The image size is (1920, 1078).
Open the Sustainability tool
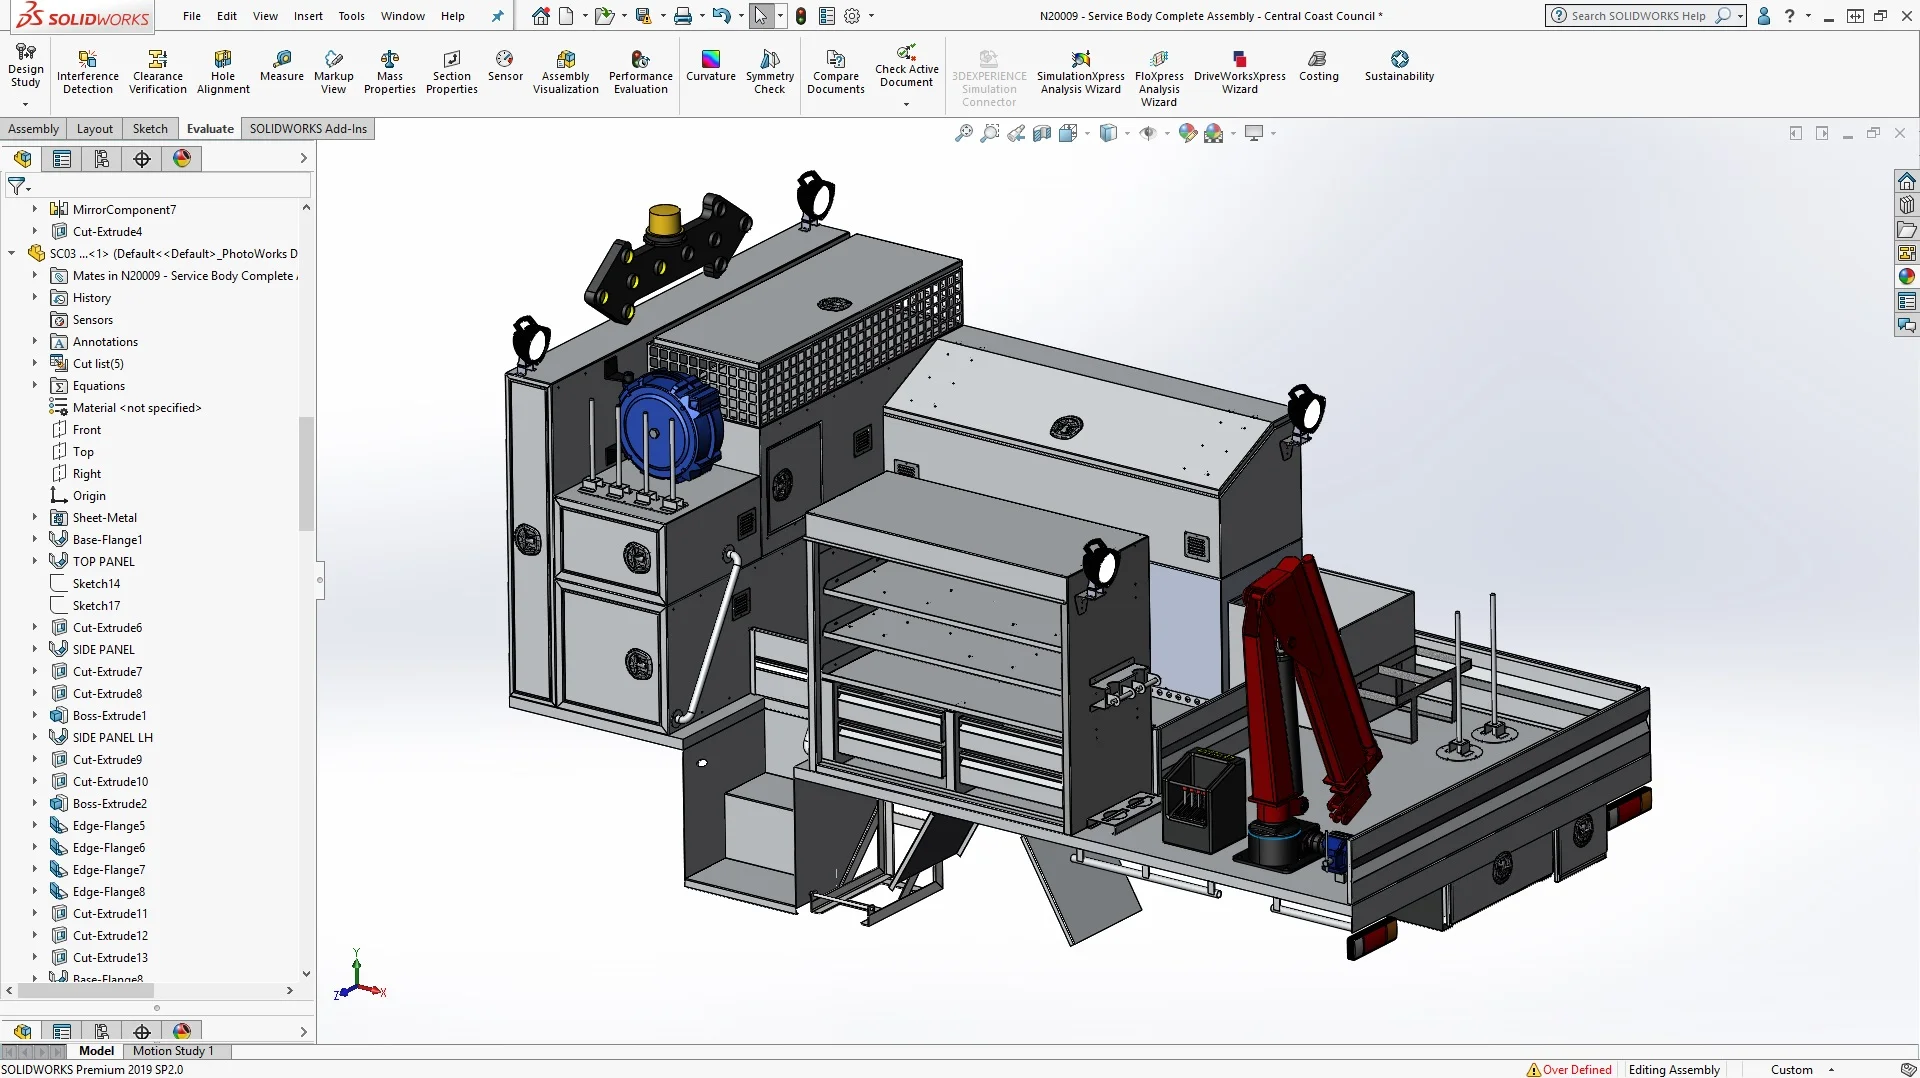point(1399,66)
